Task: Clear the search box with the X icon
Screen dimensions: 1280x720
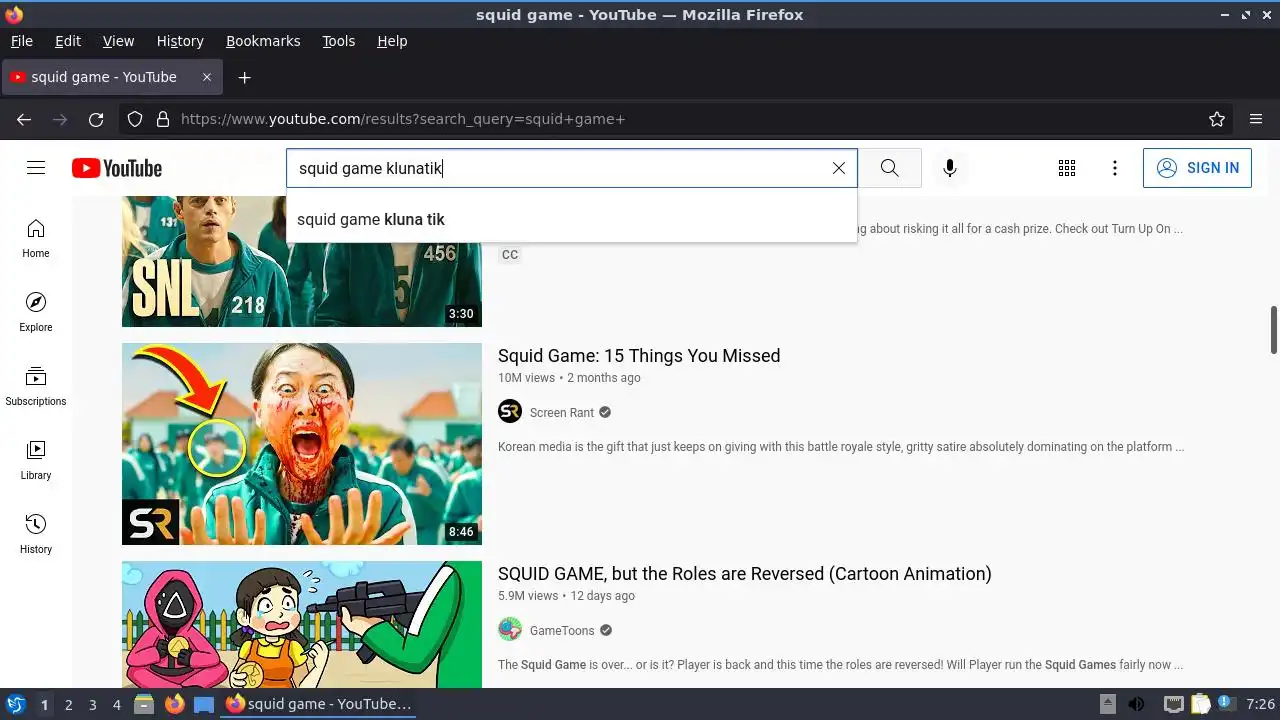Action: click(839, 168)
